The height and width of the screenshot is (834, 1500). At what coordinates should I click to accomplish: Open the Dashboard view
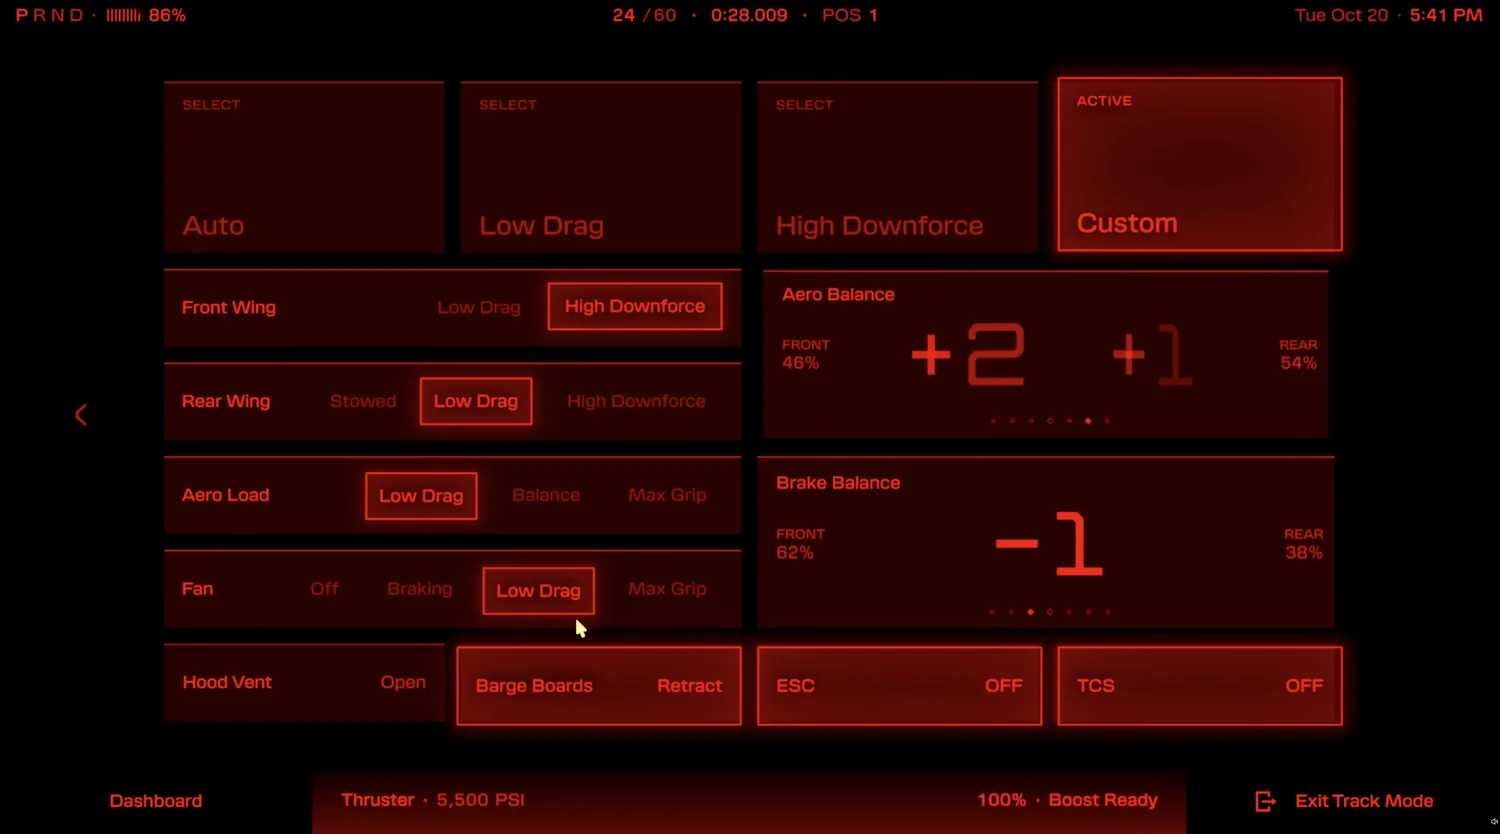(x=156, y=801)
